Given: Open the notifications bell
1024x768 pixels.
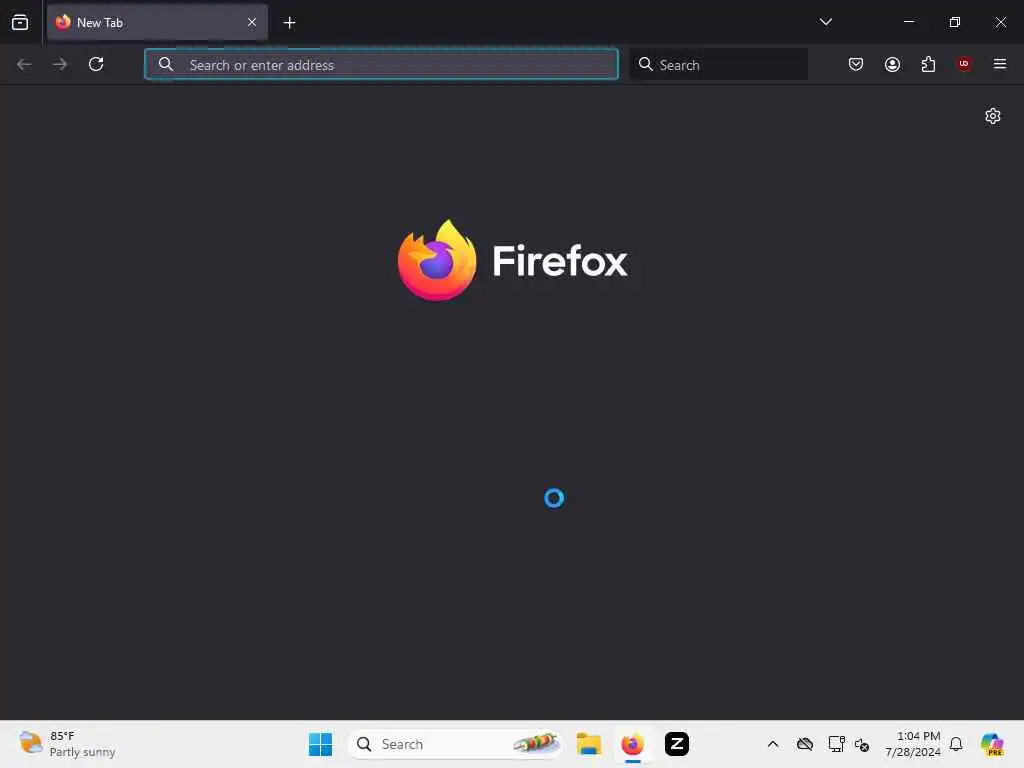Looking at the screenshot, I should coord(956,744).
